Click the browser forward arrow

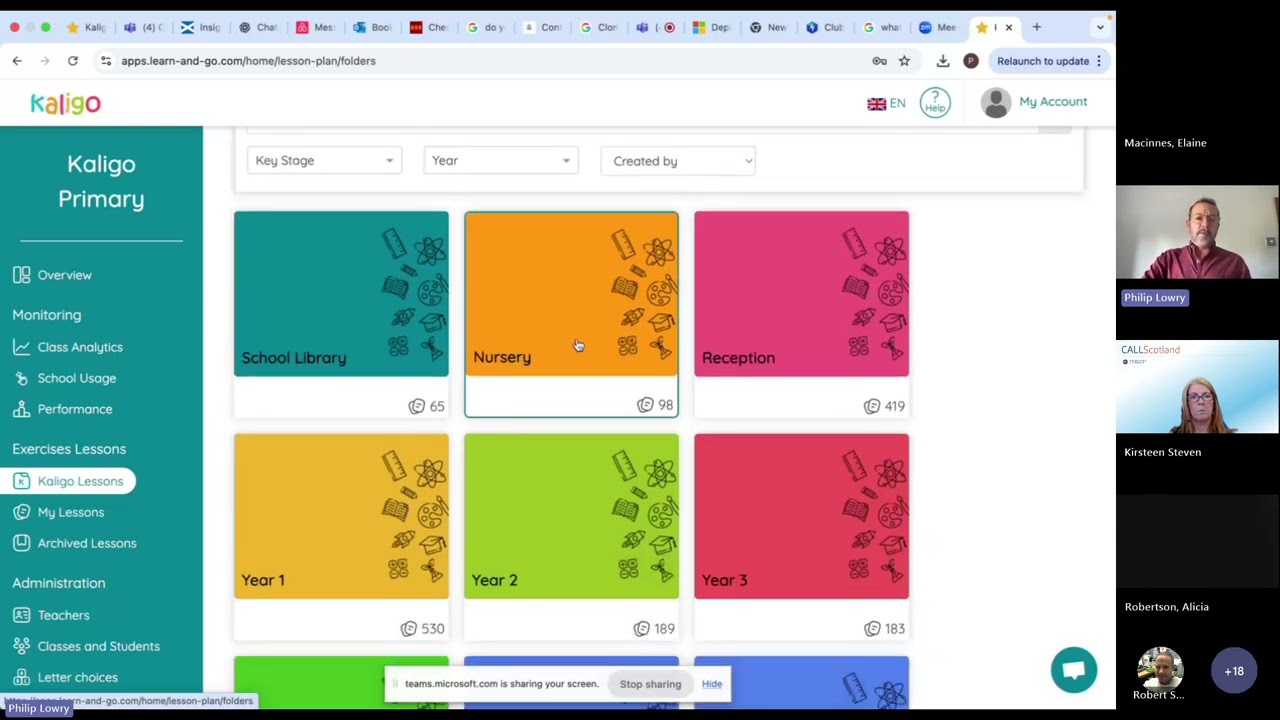(45, 61)
